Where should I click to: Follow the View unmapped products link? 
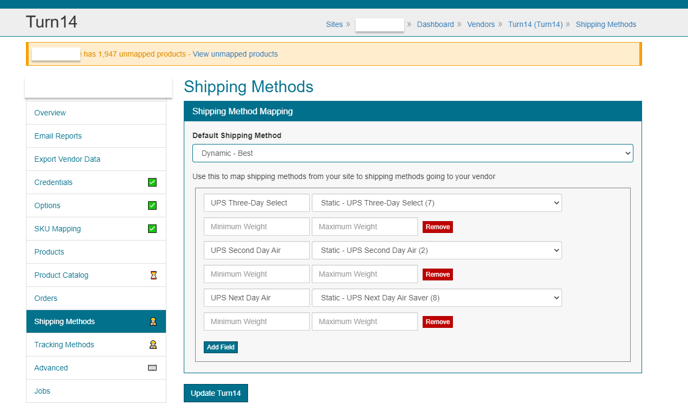click(x=235, y=54)
